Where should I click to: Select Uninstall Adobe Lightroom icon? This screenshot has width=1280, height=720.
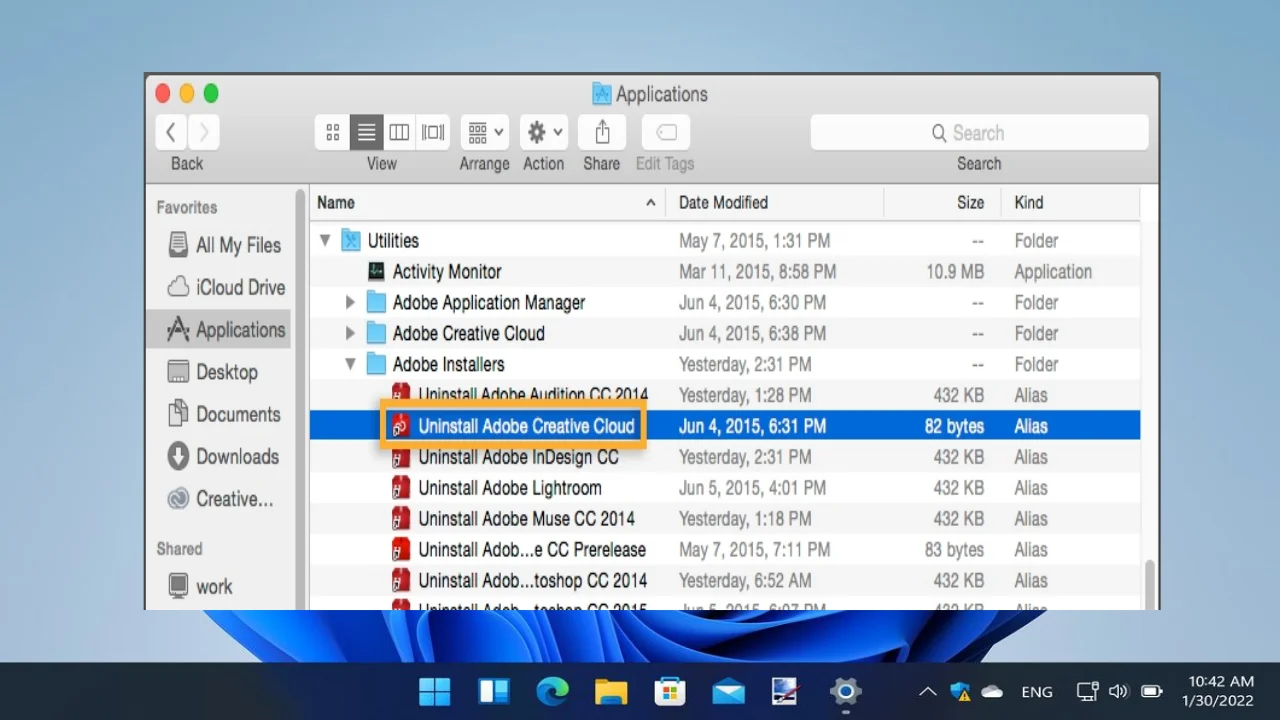401,488
